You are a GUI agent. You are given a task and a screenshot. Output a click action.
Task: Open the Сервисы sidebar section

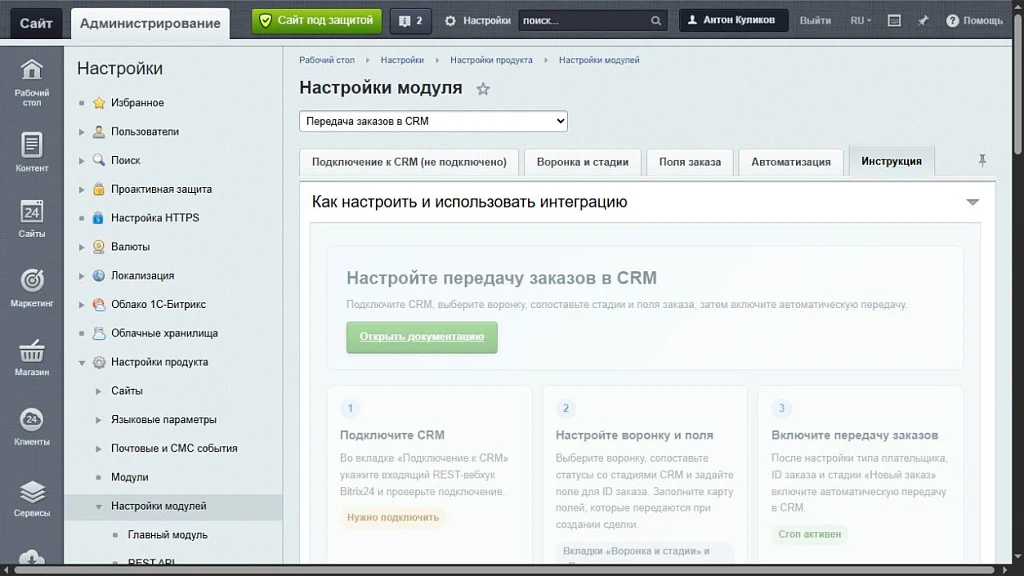tap(31, 498)
